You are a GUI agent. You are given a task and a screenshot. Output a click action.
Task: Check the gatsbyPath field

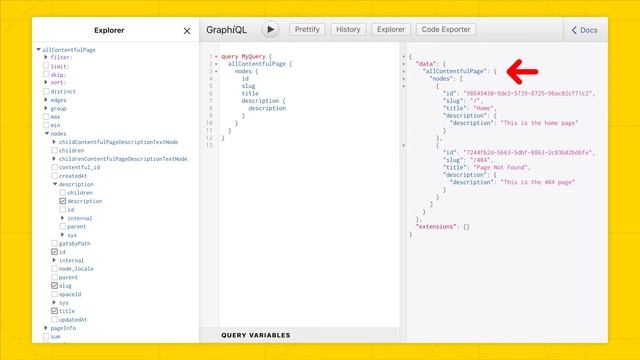pyautogui.click(x=54, y=243)
